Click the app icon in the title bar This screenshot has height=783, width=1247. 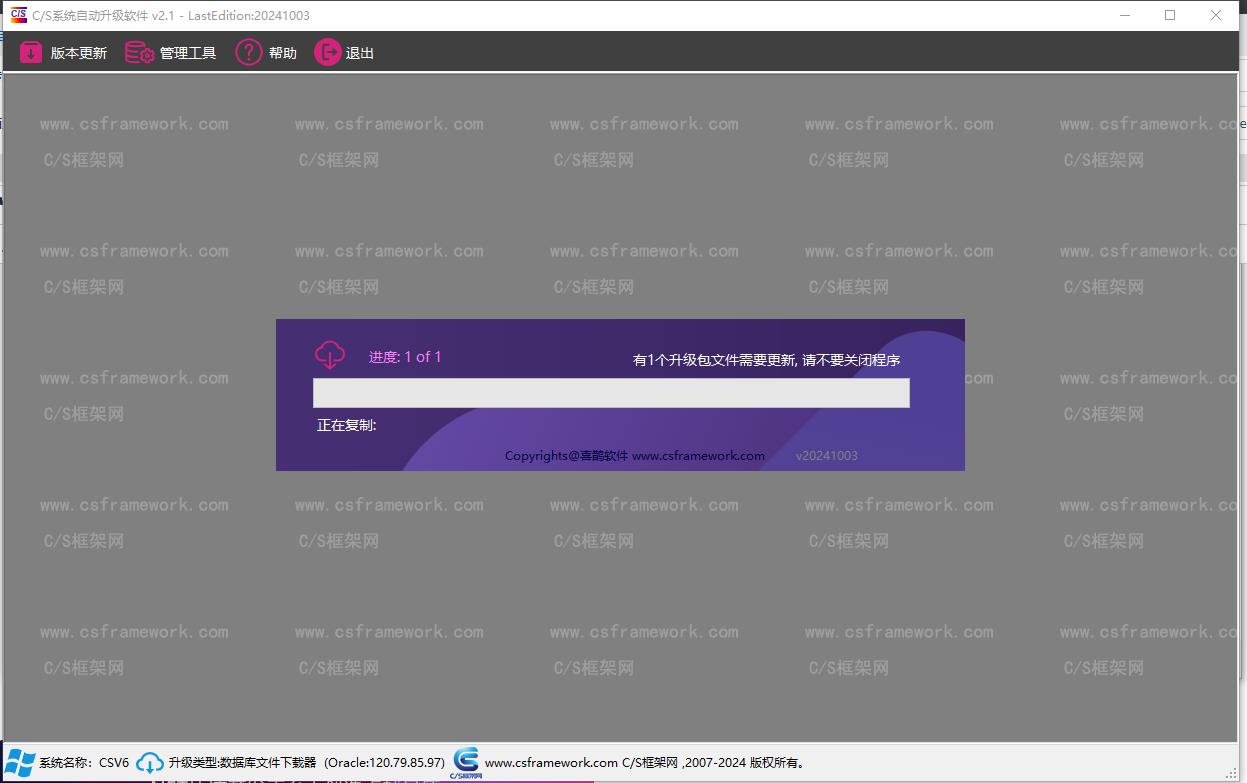pos(18,15)
